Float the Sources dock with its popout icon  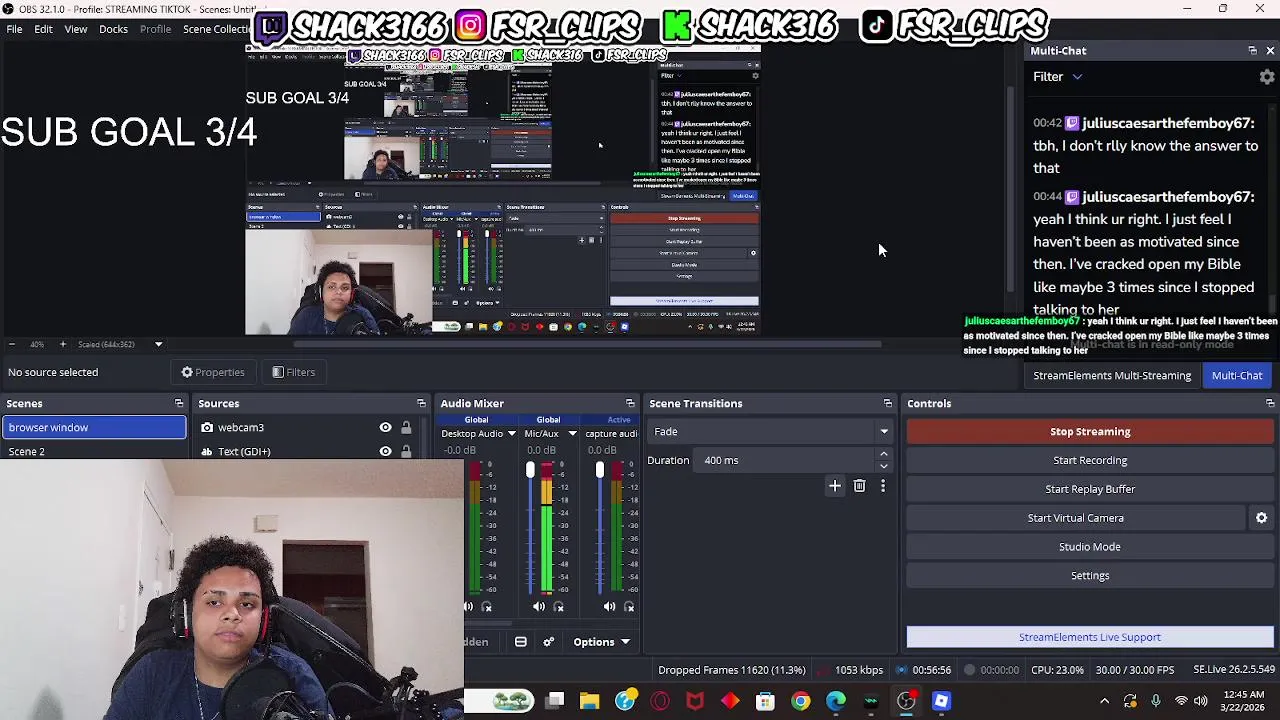[421, 403]
